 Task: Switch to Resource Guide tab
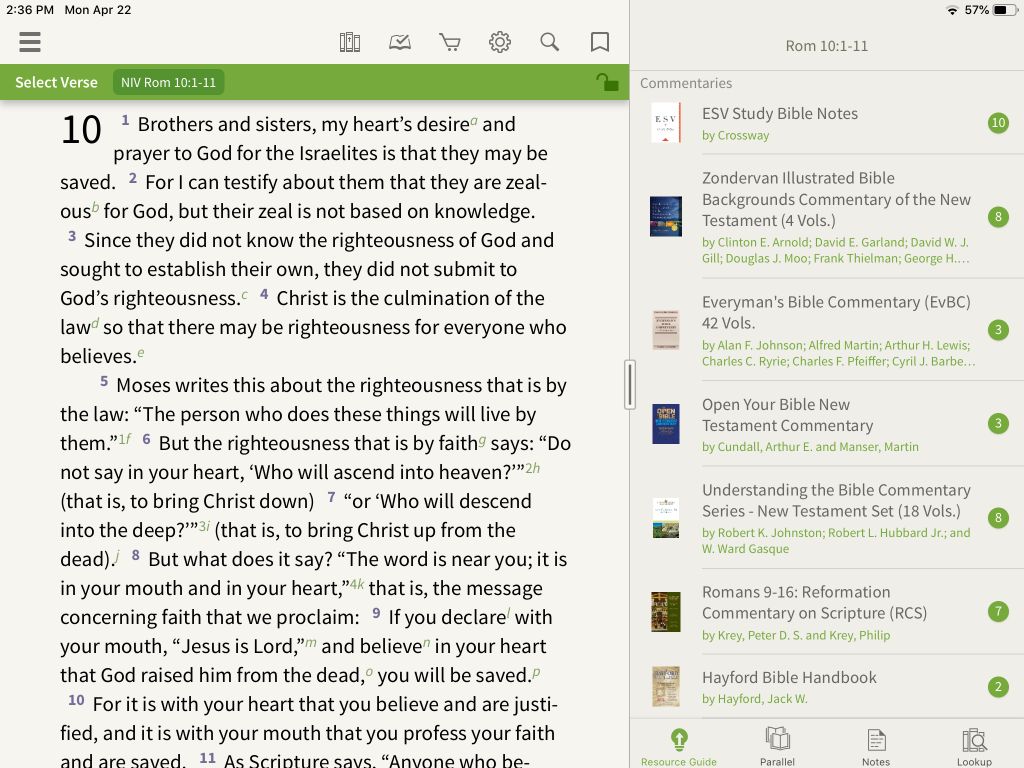679,746
